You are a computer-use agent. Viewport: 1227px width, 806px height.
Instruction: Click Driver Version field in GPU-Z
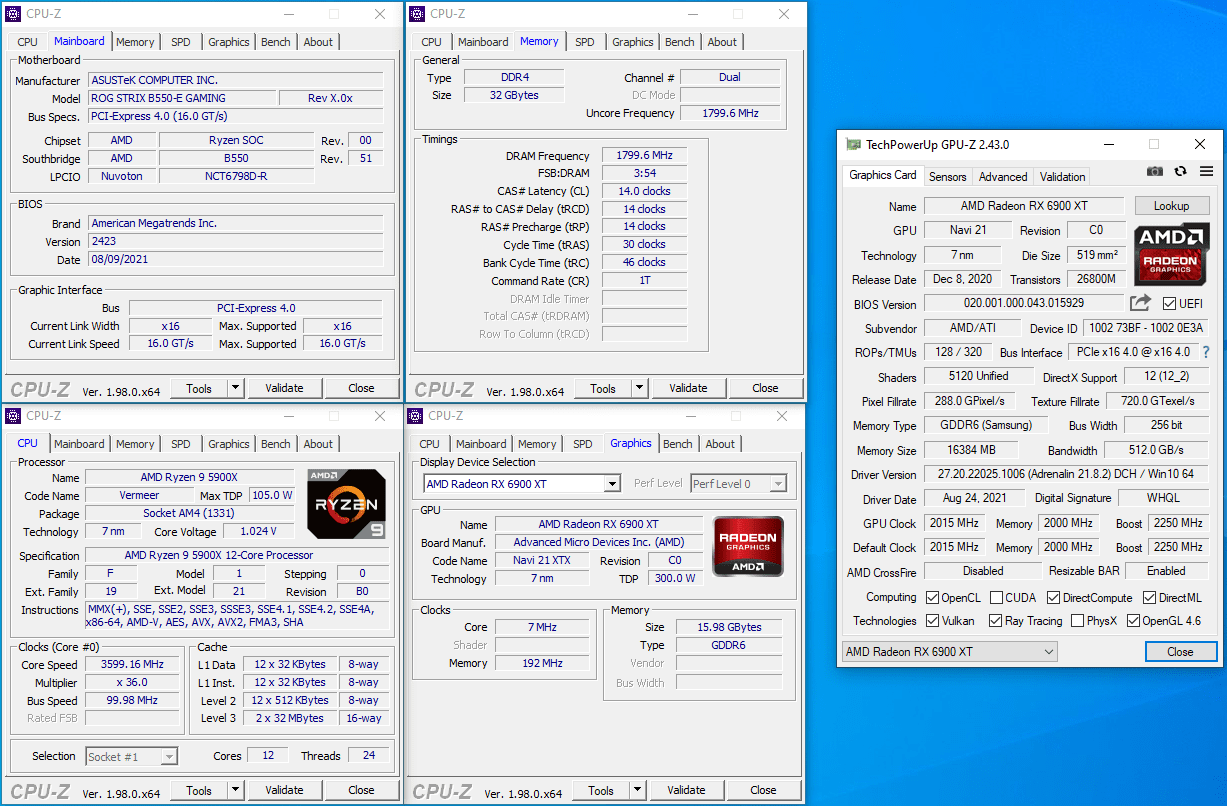point(1067,474)
